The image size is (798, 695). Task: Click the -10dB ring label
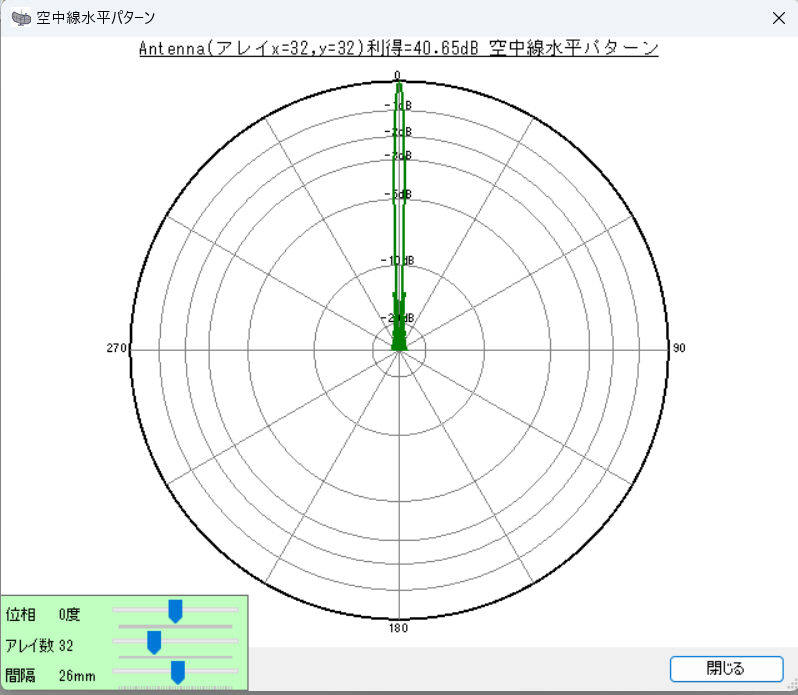point(398,261)
